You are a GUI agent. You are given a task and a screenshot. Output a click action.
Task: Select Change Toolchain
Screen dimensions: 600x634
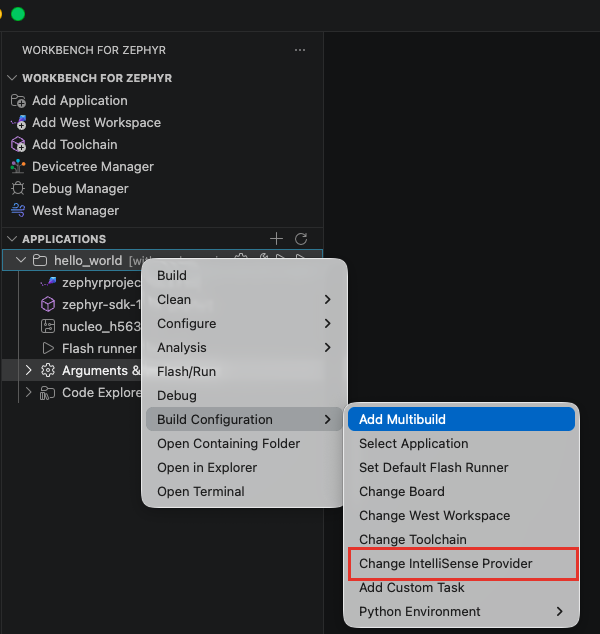tap(461, 539)
